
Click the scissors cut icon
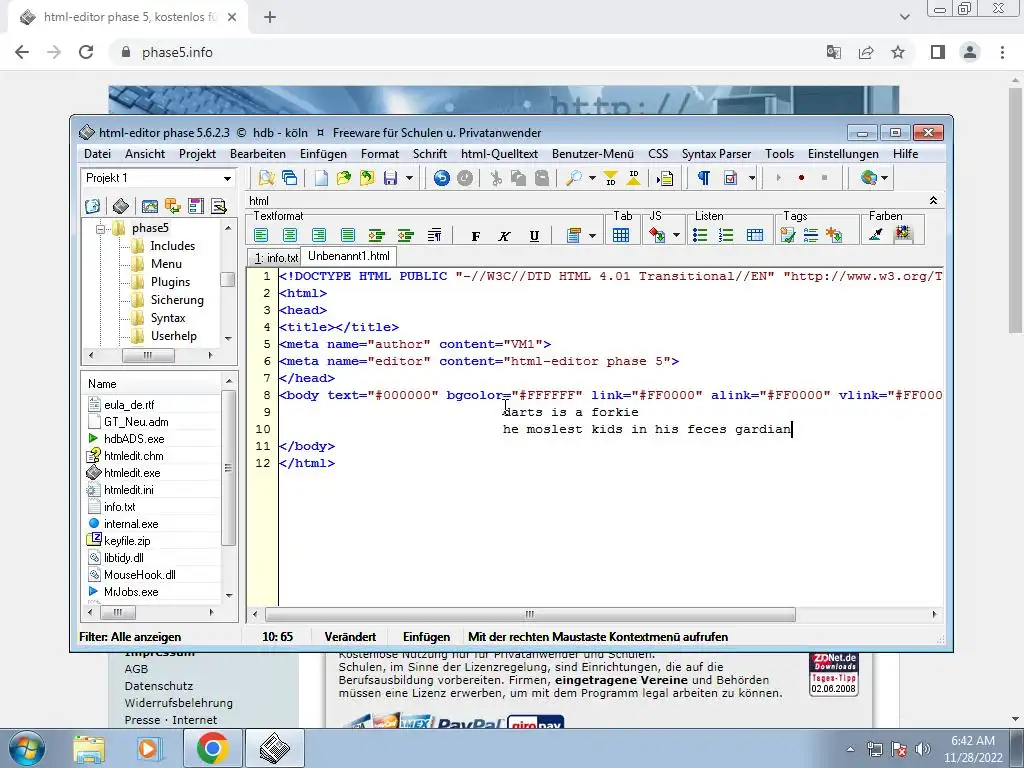point(496,178)
